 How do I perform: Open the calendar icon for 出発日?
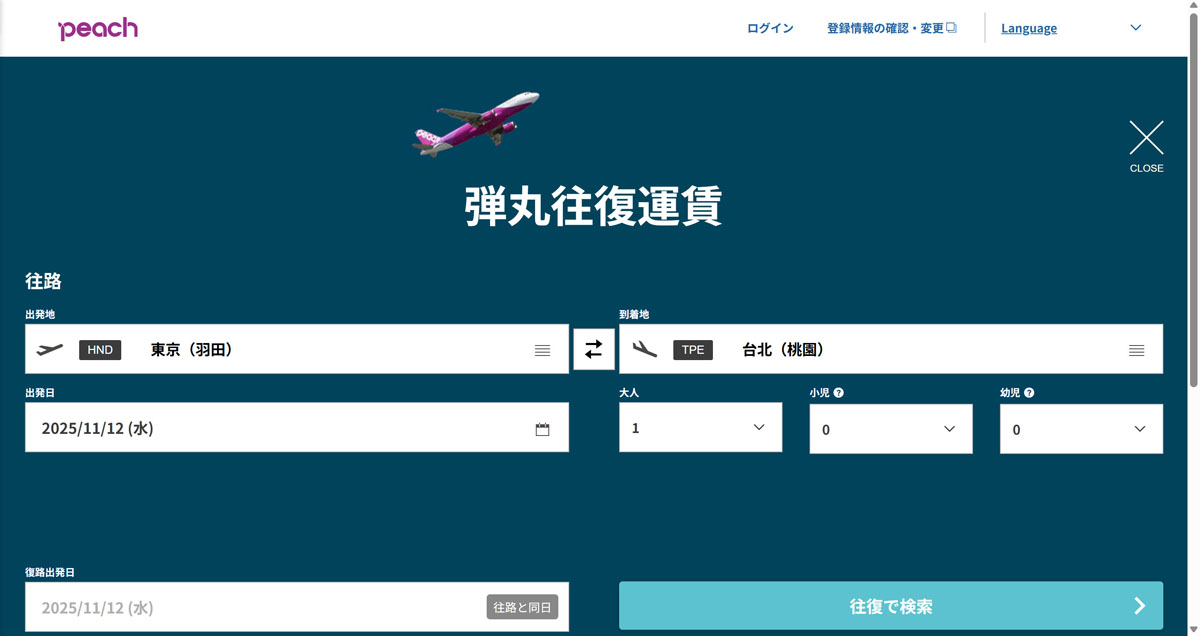542,428
